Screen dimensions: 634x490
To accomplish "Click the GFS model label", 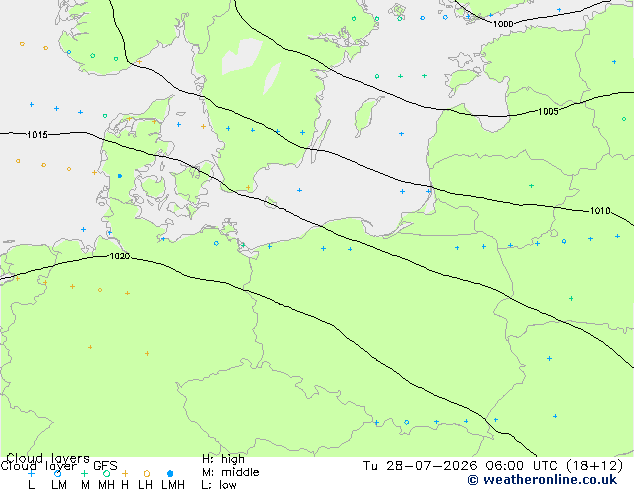I will [x=105, y=466].
